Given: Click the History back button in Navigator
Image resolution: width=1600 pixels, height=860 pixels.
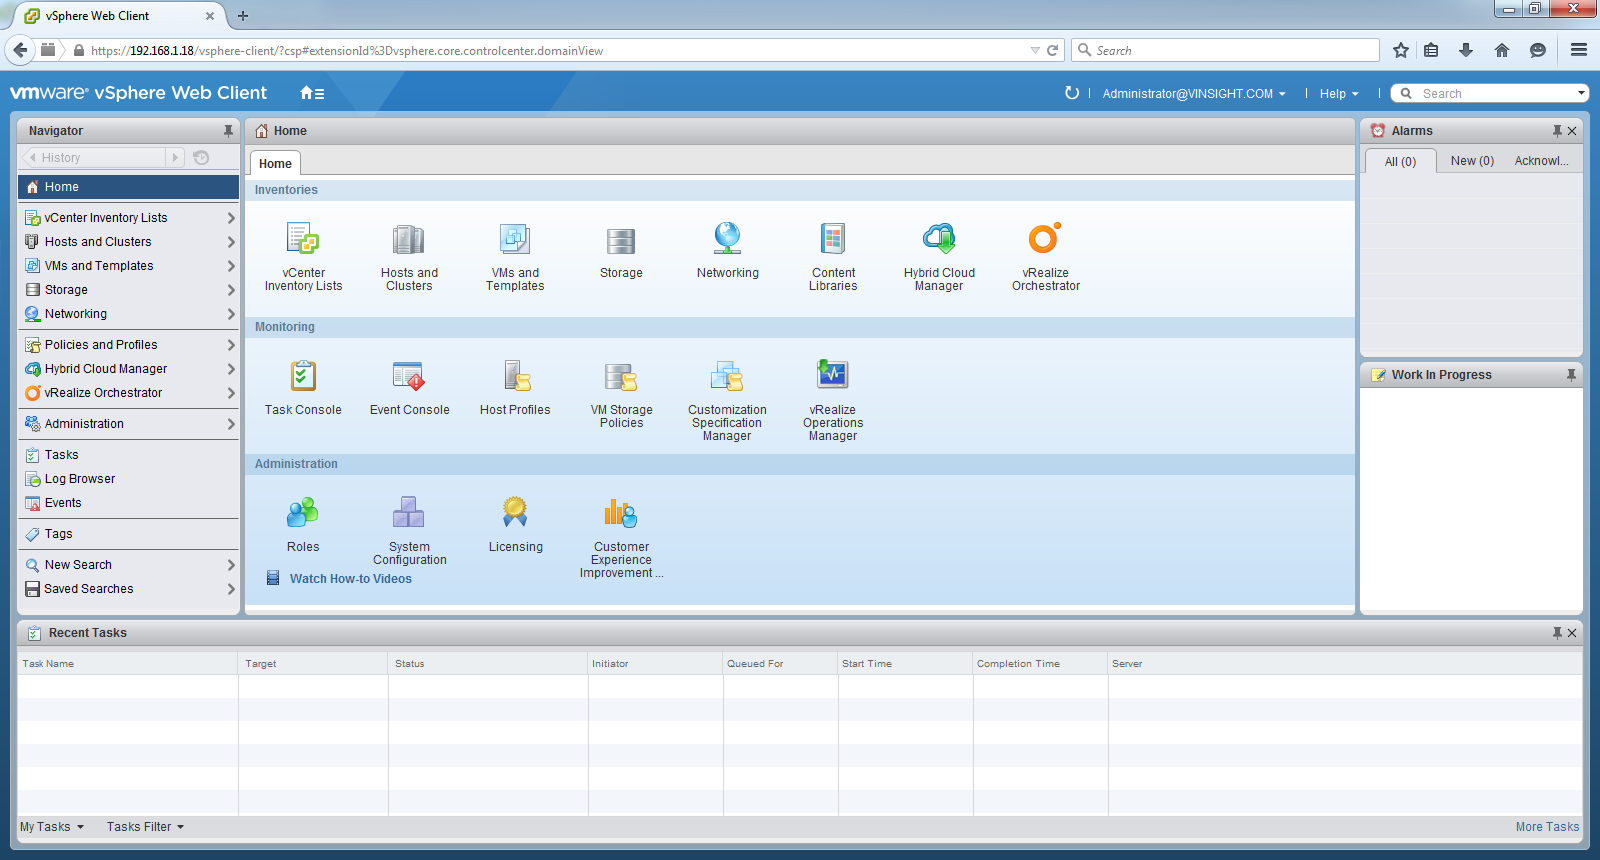Looking at the screenshot, I should click(92, 158).
